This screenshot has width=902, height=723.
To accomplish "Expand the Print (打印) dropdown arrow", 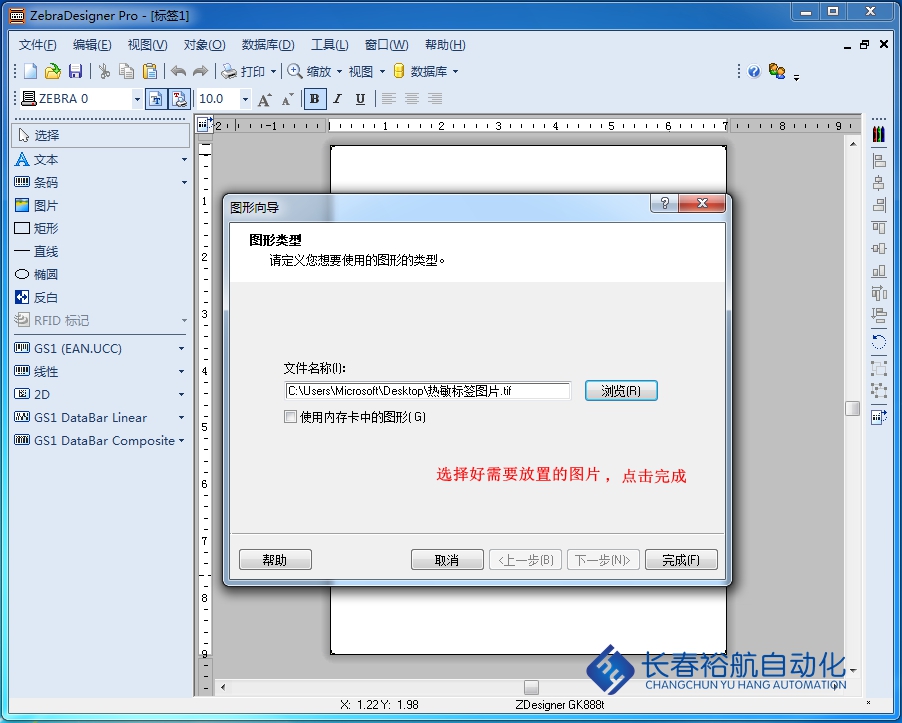I will pyautogui.click(x=273, y=71).
